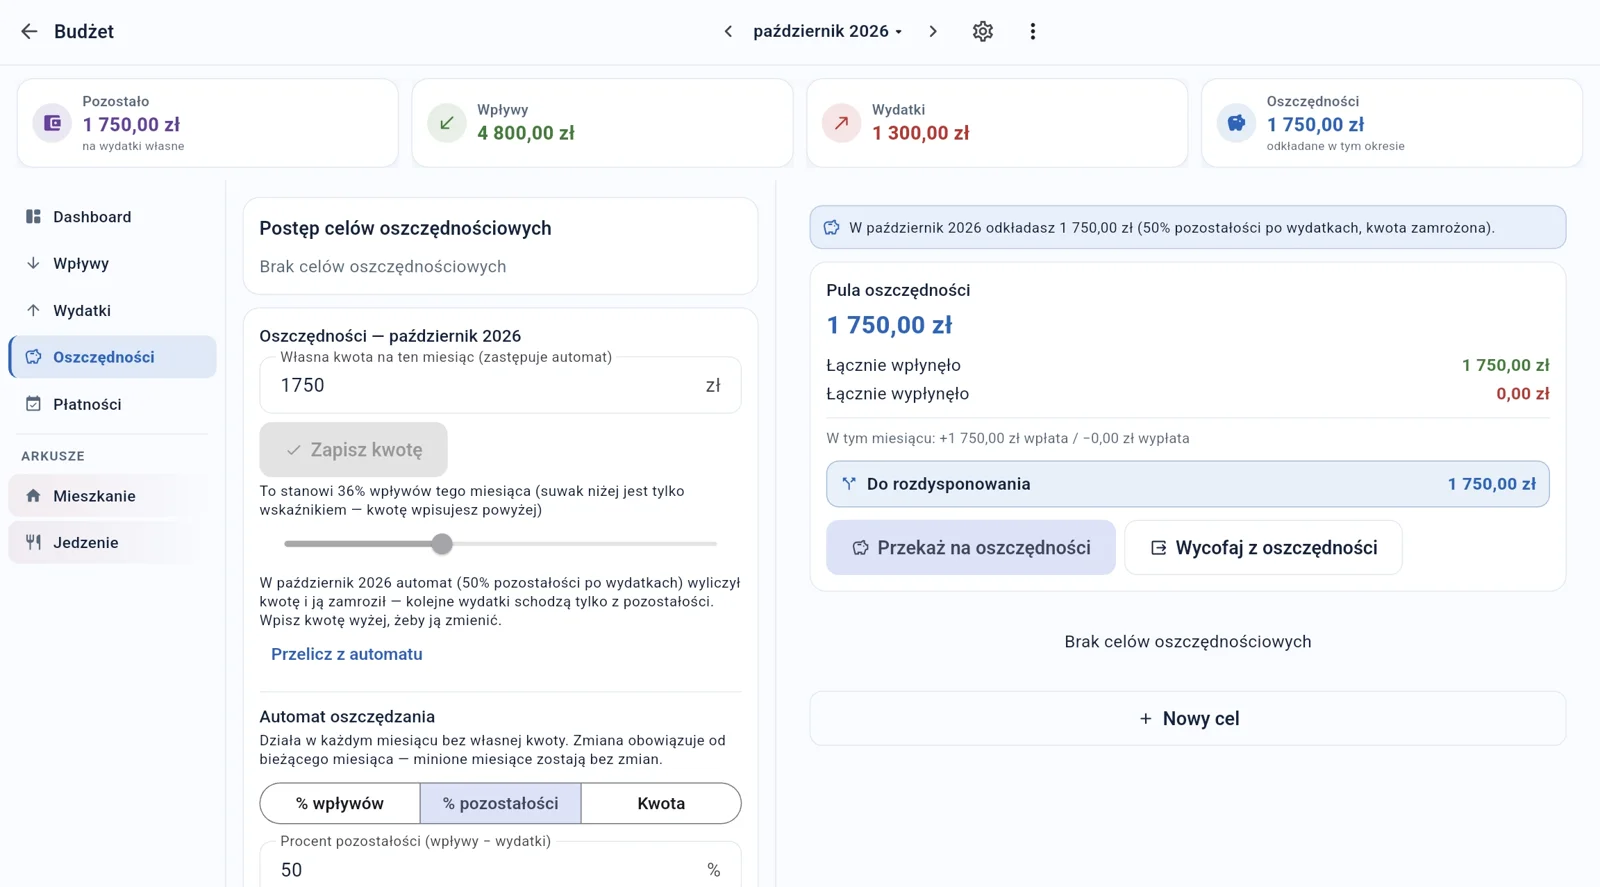
Task: Click the piggy bank icon in Oszczędności card
Action: 1237,123
